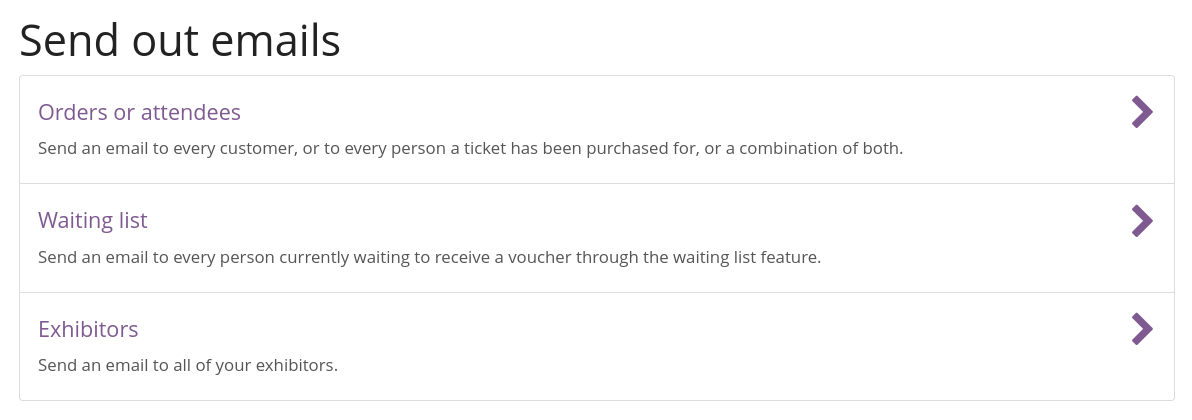Open the Orders or attendees link
This screenshot has height=420, width=1192.
tap(139, 112)
